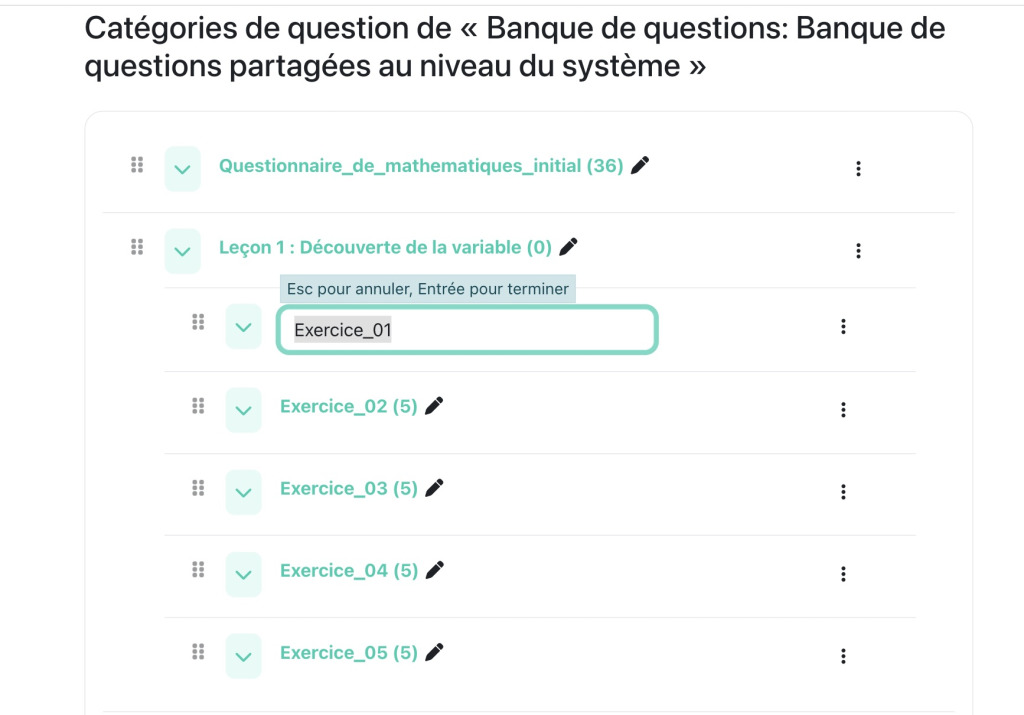Click the pencil icon next to Exercice_03

(x=434, y=487)
